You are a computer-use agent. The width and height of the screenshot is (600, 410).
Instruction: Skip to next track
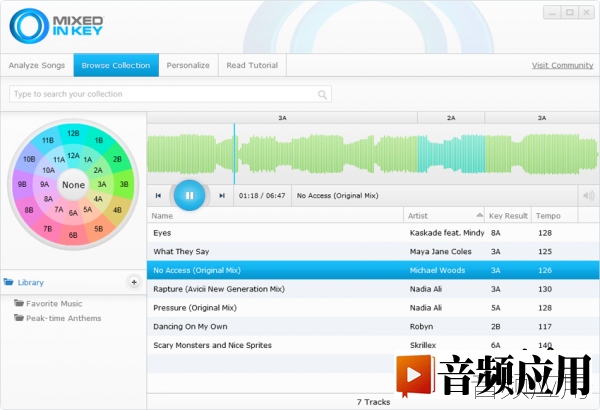click(222, 196)
